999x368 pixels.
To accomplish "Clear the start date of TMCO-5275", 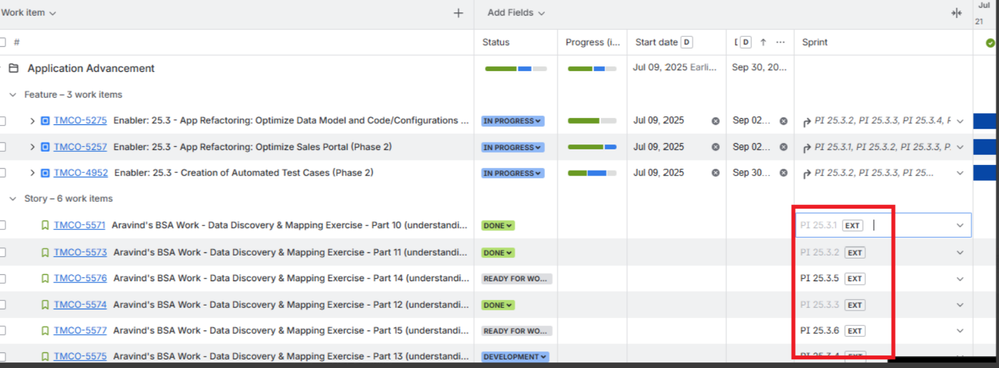I will [x=715, y=121].
